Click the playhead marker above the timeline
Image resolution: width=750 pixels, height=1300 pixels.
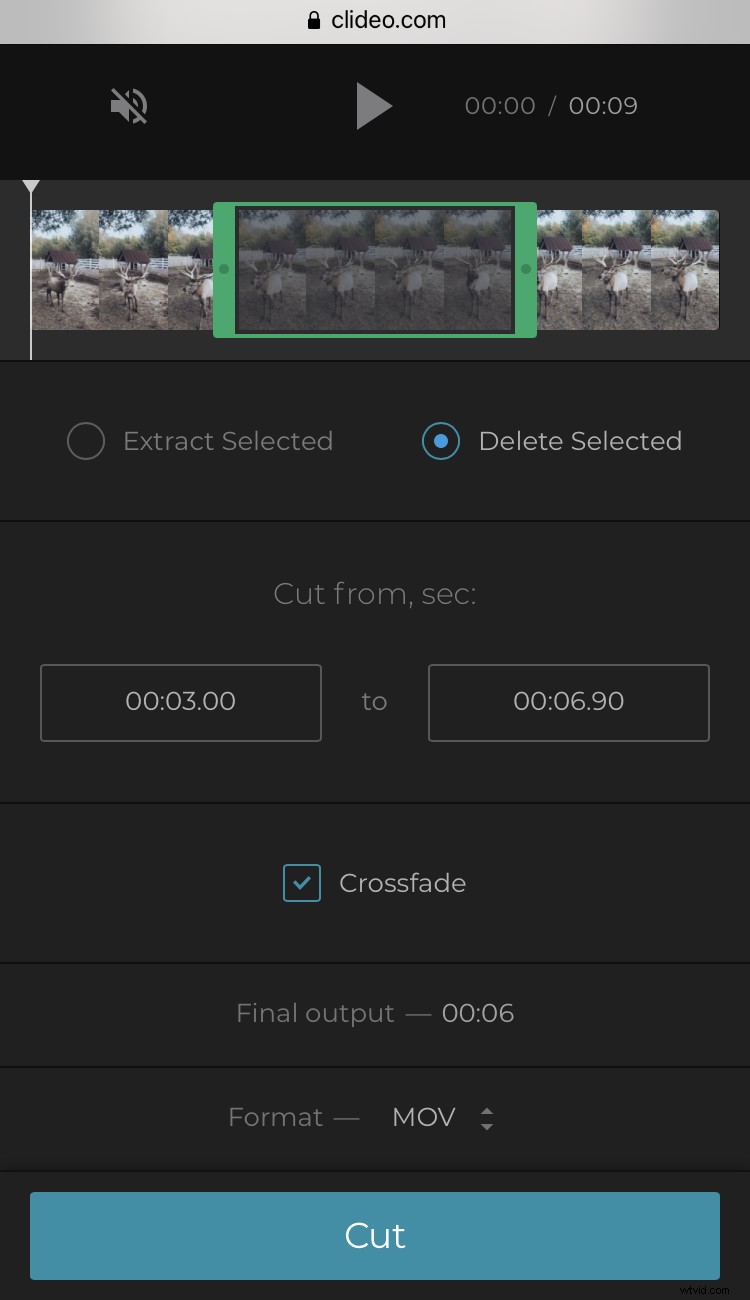pyautogui.click(x=31, y=185)
